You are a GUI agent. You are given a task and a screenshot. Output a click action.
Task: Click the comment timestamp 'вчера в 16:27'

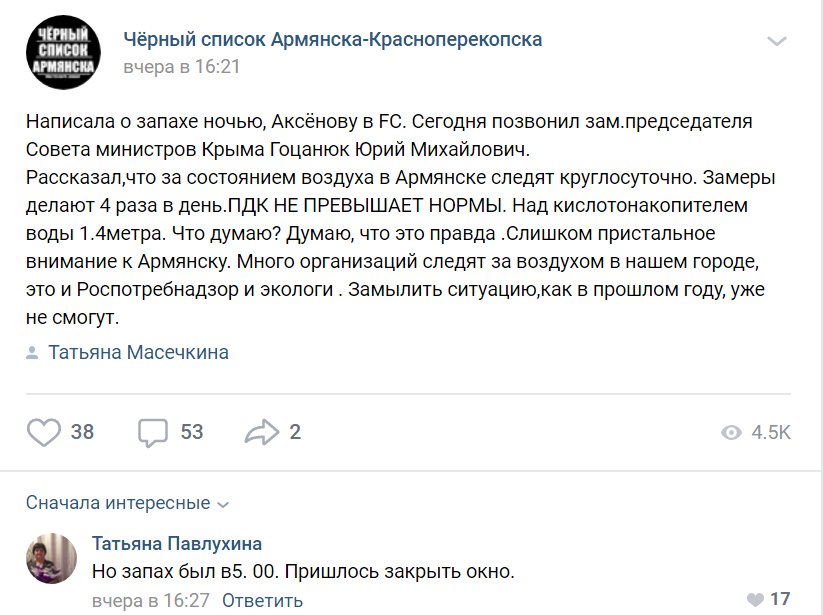pos(149,601)
